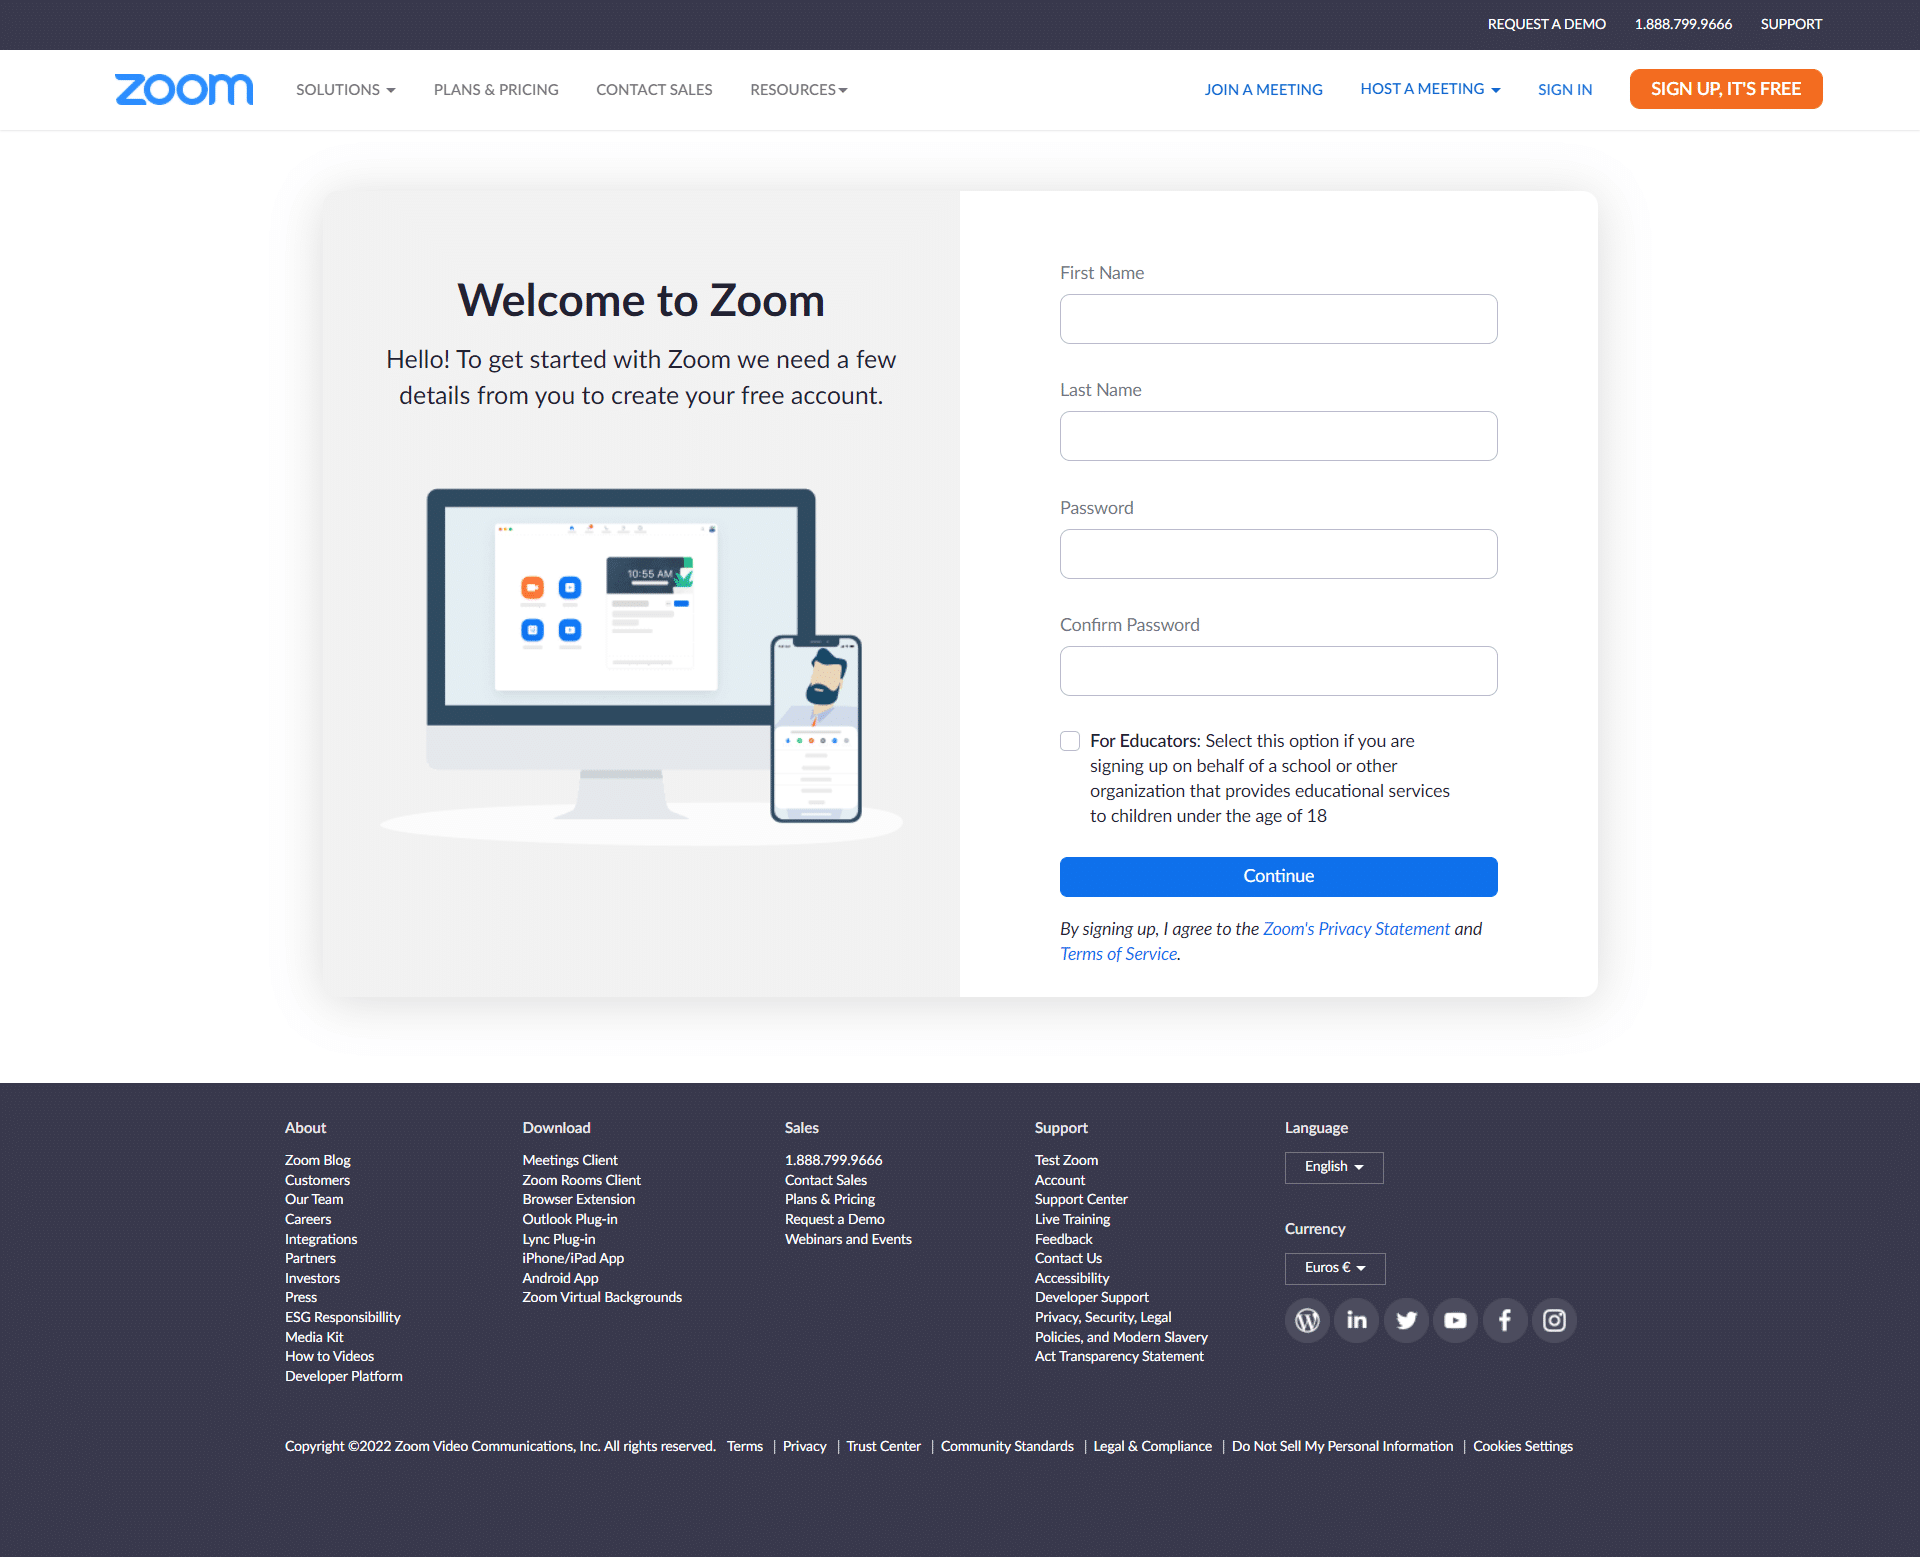Image resolution: width=1920 pixels, height=1557 pixels.
Task: Open the Trust Center bottom link
Action: [884, 1446]
